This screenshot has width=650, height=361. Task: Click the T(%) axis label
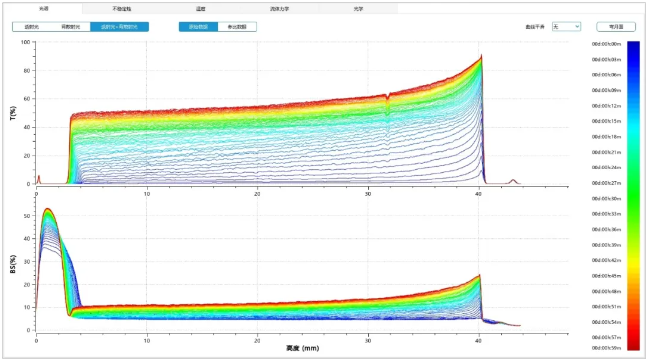point(13,113)
